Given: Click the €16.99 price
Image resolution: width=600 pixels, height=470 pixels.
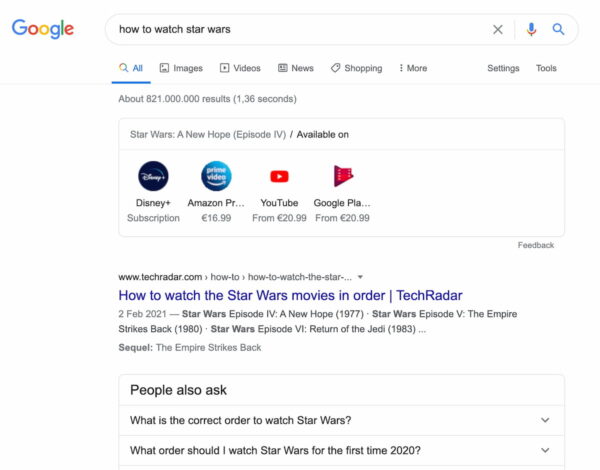Looking at the screenshot, I should click(216, 218).
